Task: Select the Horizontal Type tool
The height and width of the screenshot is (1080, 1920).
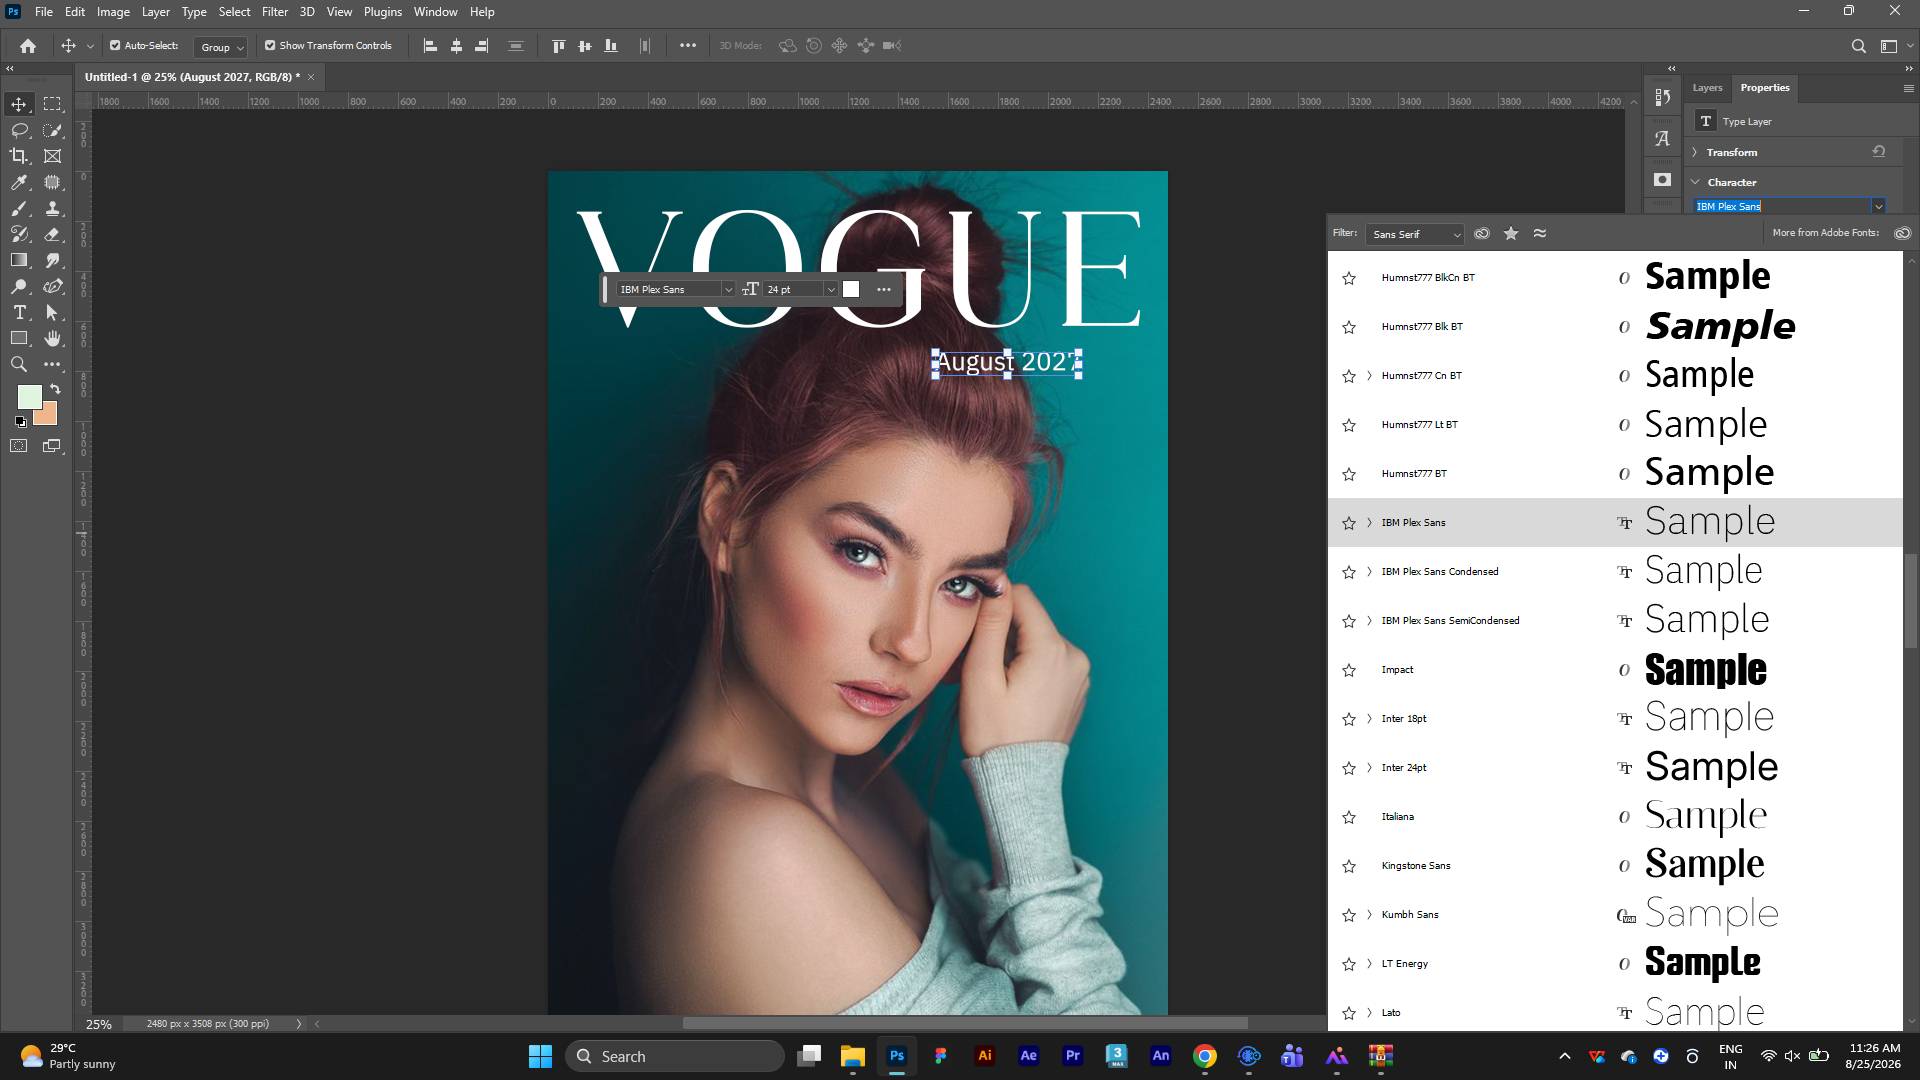Action: 19,313
